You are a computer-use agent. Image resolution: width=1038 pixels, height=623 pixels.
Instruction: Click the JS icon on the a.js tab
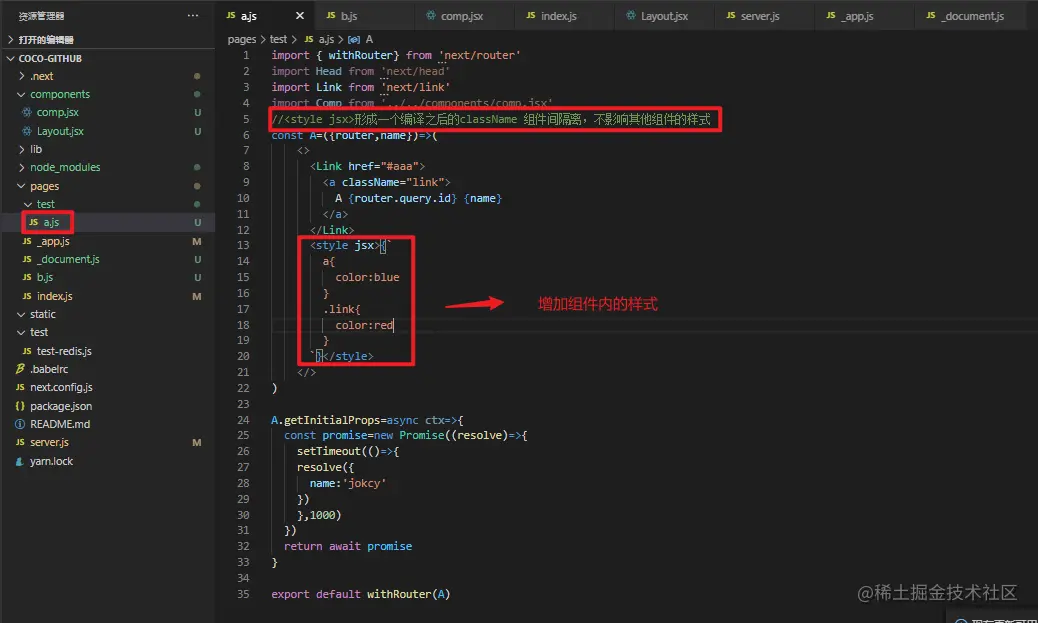coord(230,15)
